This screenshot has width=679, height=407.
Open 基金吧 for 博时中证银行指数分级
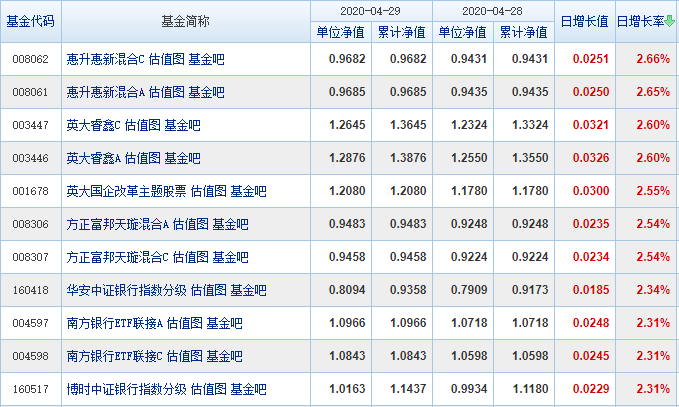249,389
